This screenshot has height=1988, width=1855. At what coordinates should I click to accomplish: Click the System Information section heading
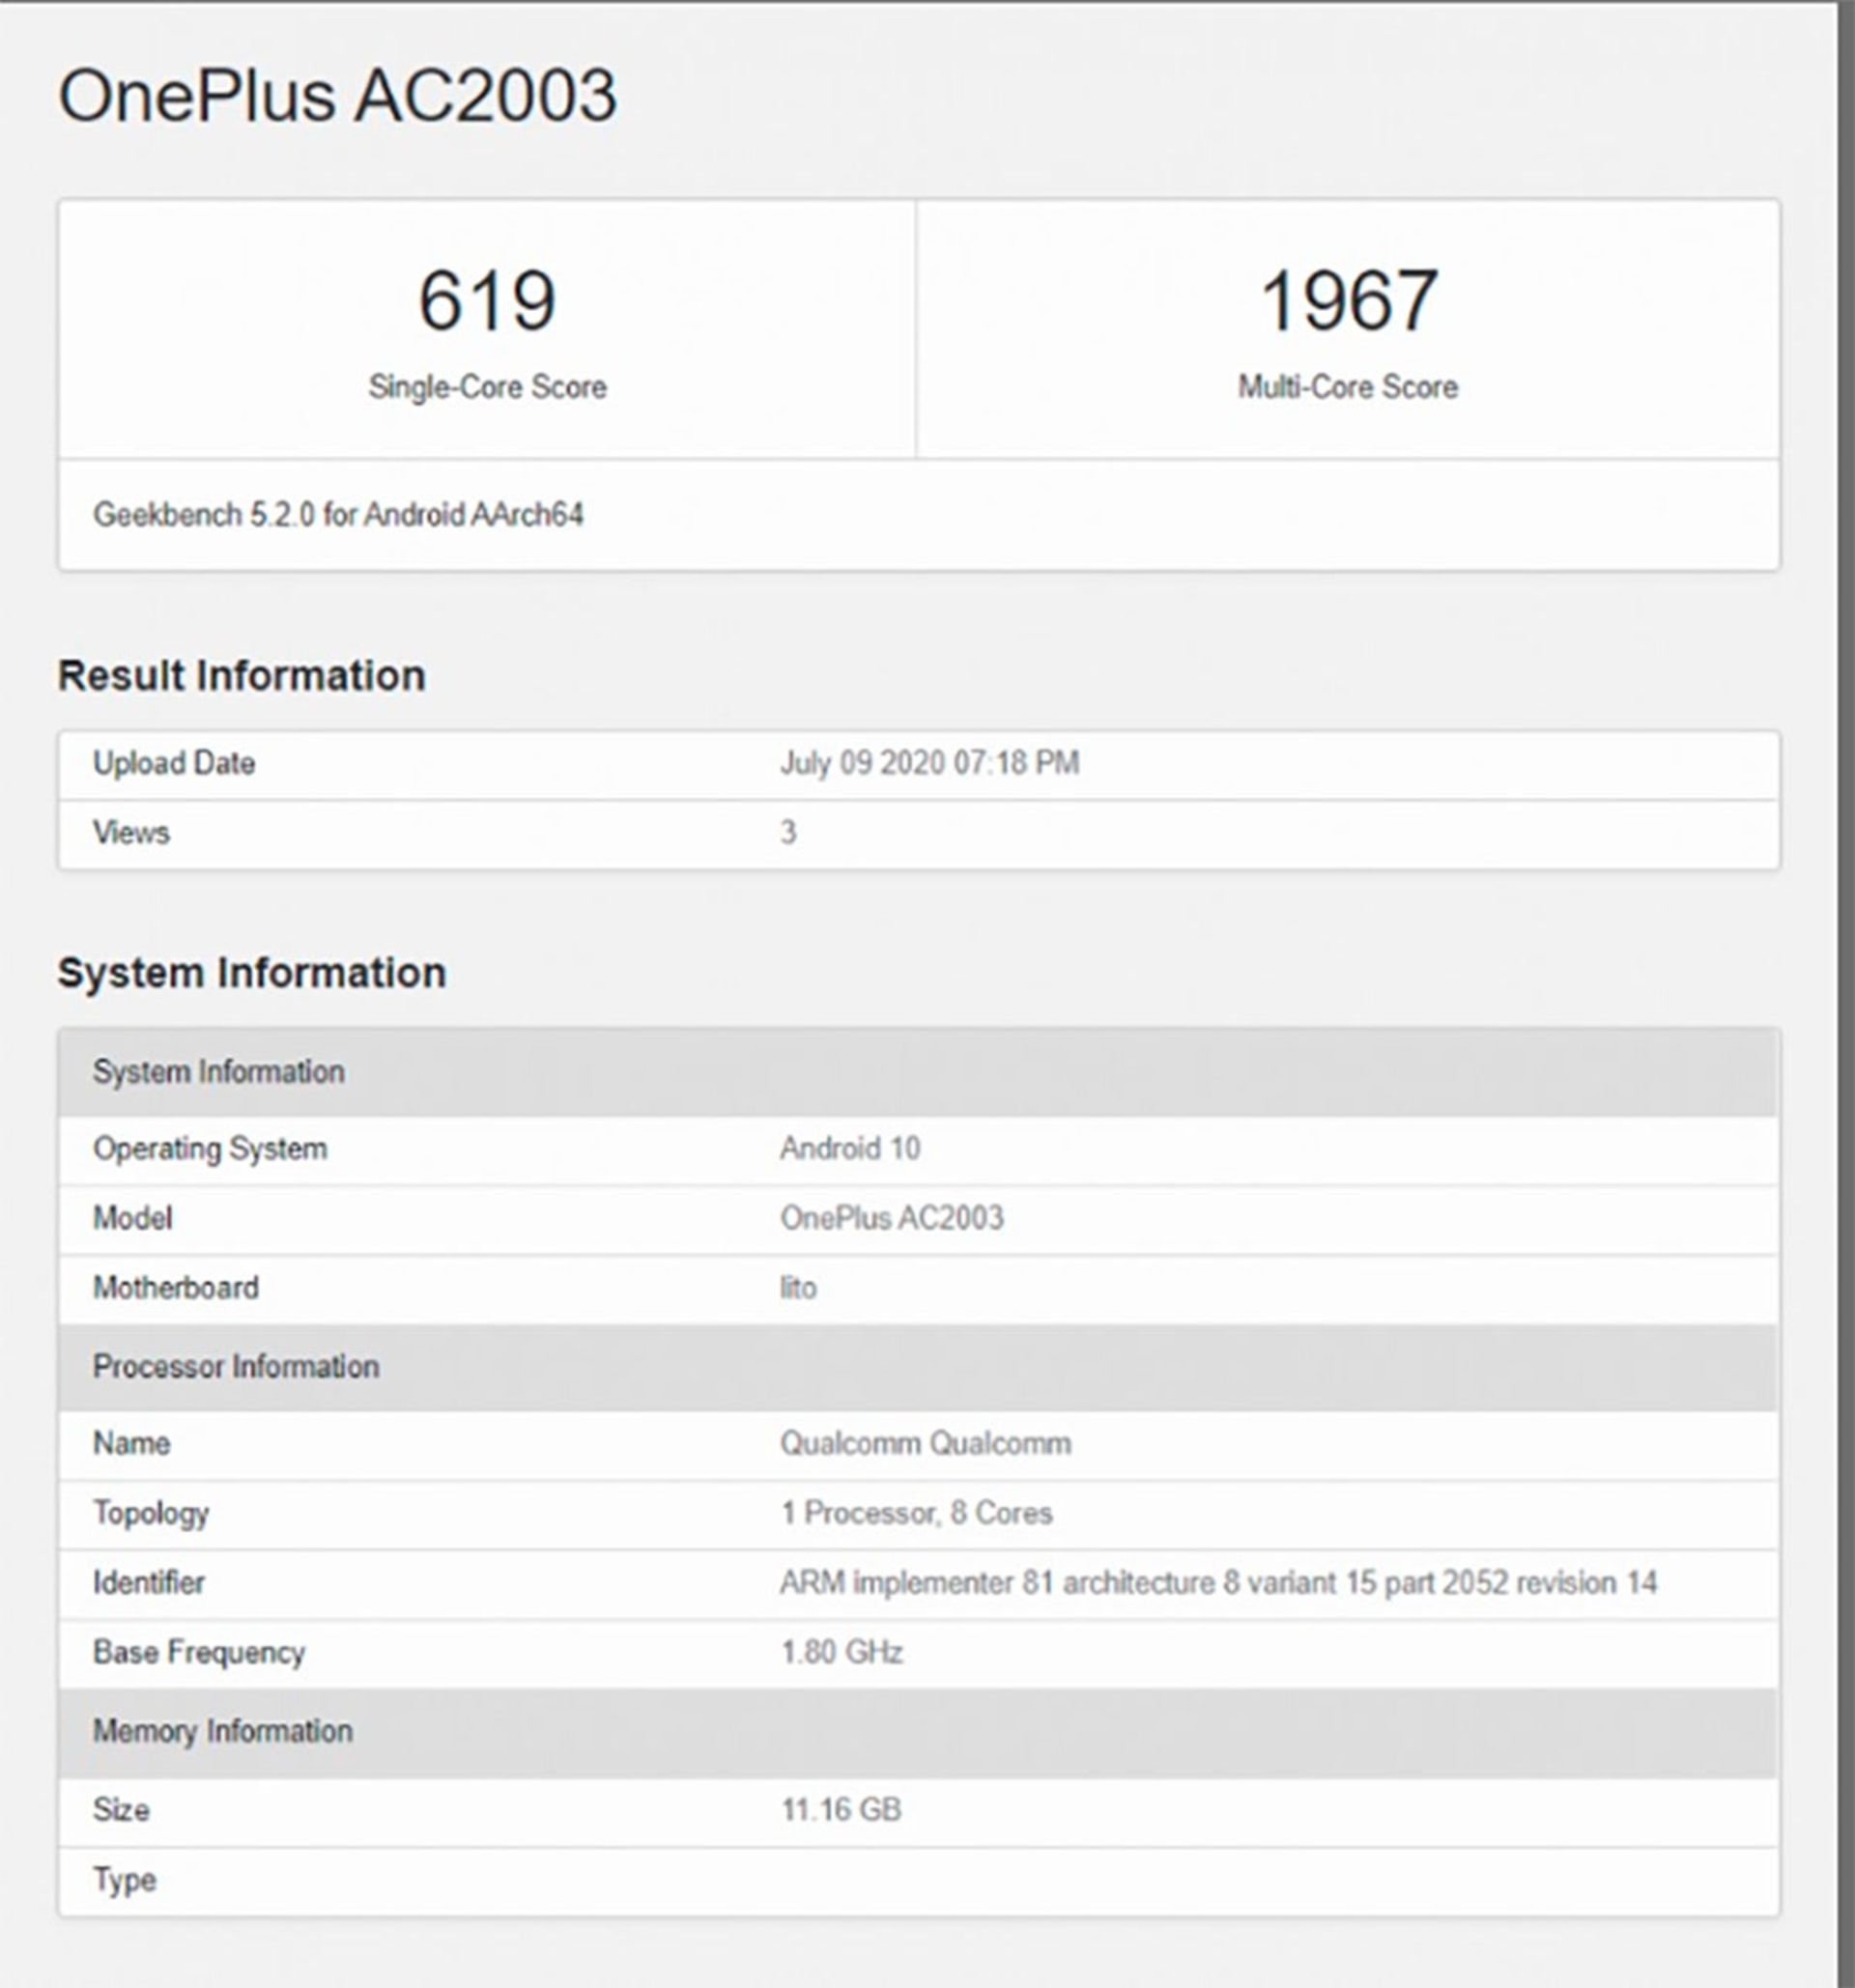[252, 973]
